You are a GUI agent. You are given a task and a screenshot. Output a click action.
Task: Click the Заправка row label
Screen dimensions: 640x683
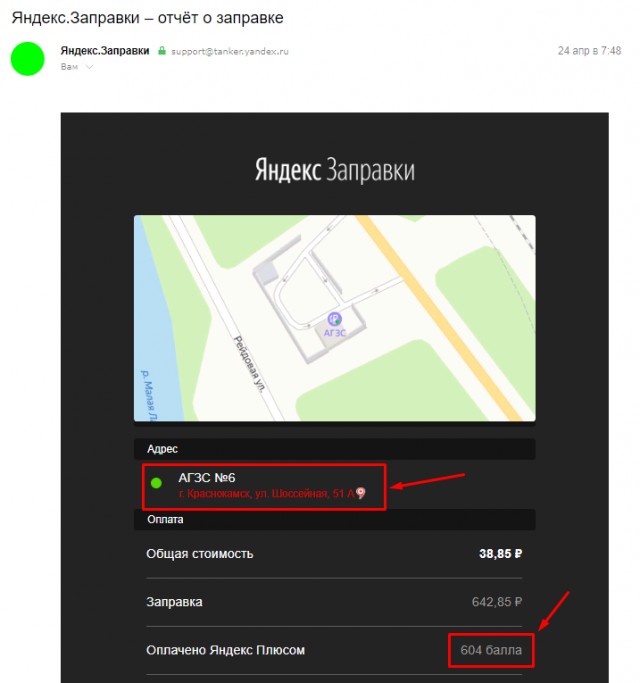174,602
